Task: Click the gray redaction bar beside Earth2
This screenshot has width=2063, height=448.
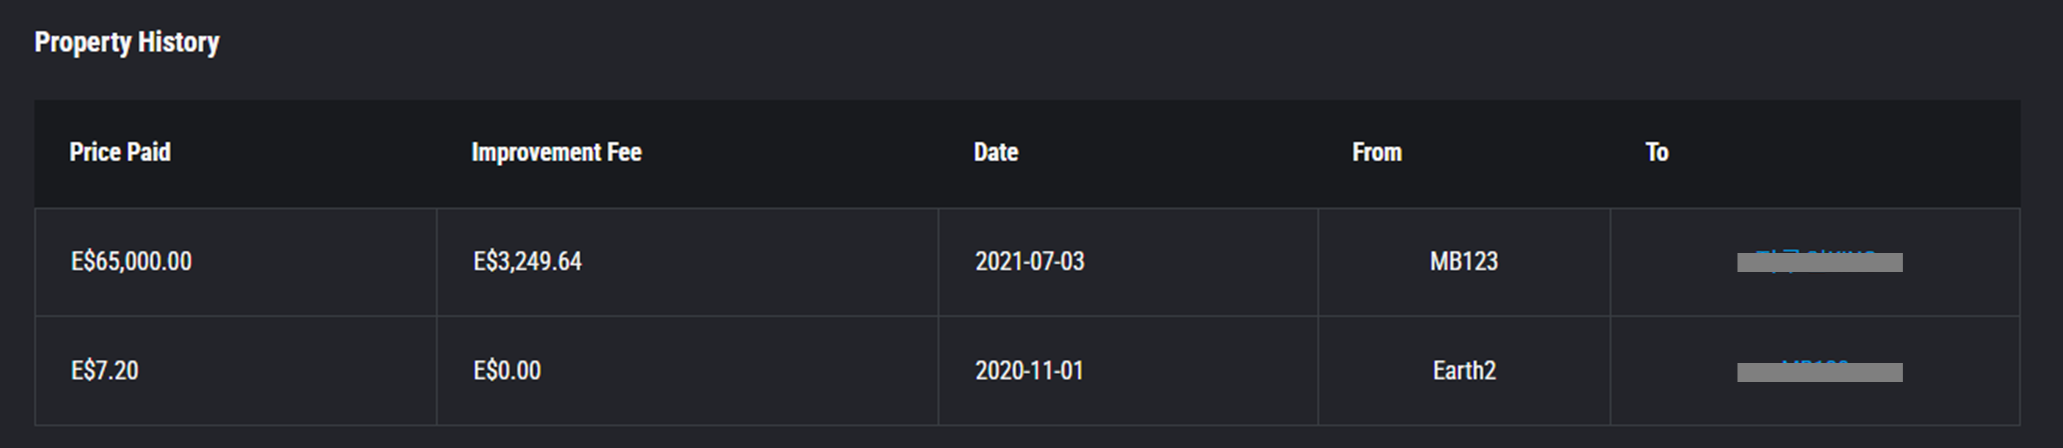Action: click(x=1820, y=373)
